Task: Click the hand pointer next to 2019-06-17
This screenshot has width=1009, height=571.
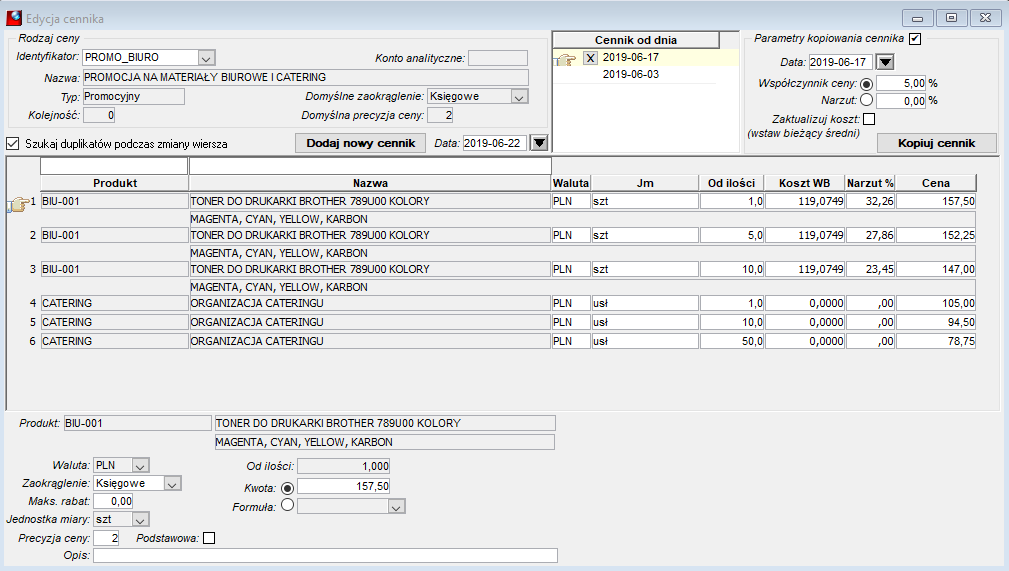Action: point(566,60)
